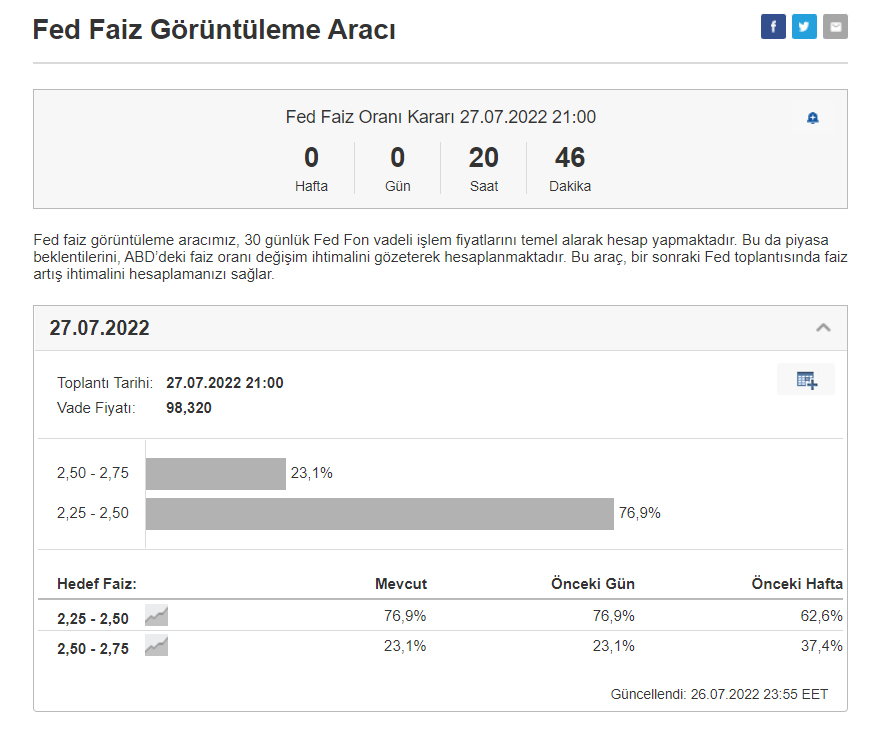Select the Mevcut column header
Screen dimensions: 870x741
[x=400, y=584]
